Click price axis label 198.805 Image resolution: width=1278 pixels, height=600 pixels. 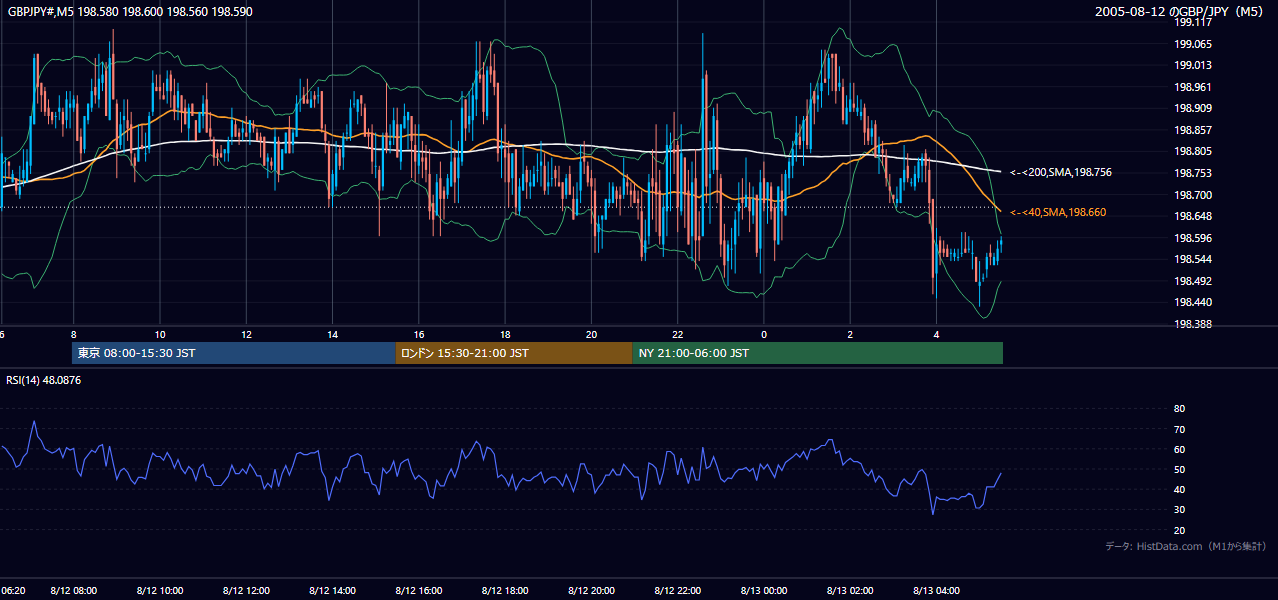1193,151
